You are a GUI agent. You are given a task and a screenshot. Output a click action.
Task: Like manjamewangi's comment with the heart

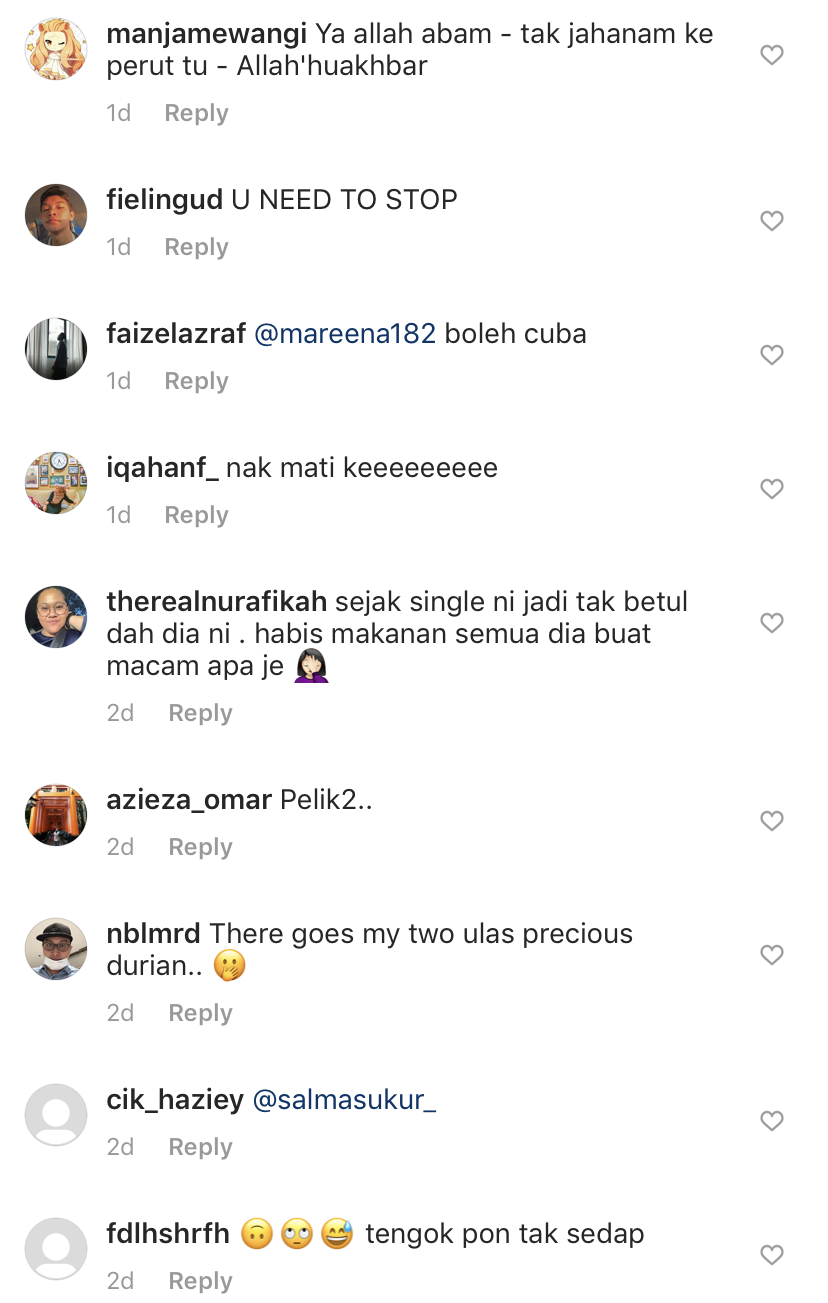pyautogui.click(x=771, y=56)
